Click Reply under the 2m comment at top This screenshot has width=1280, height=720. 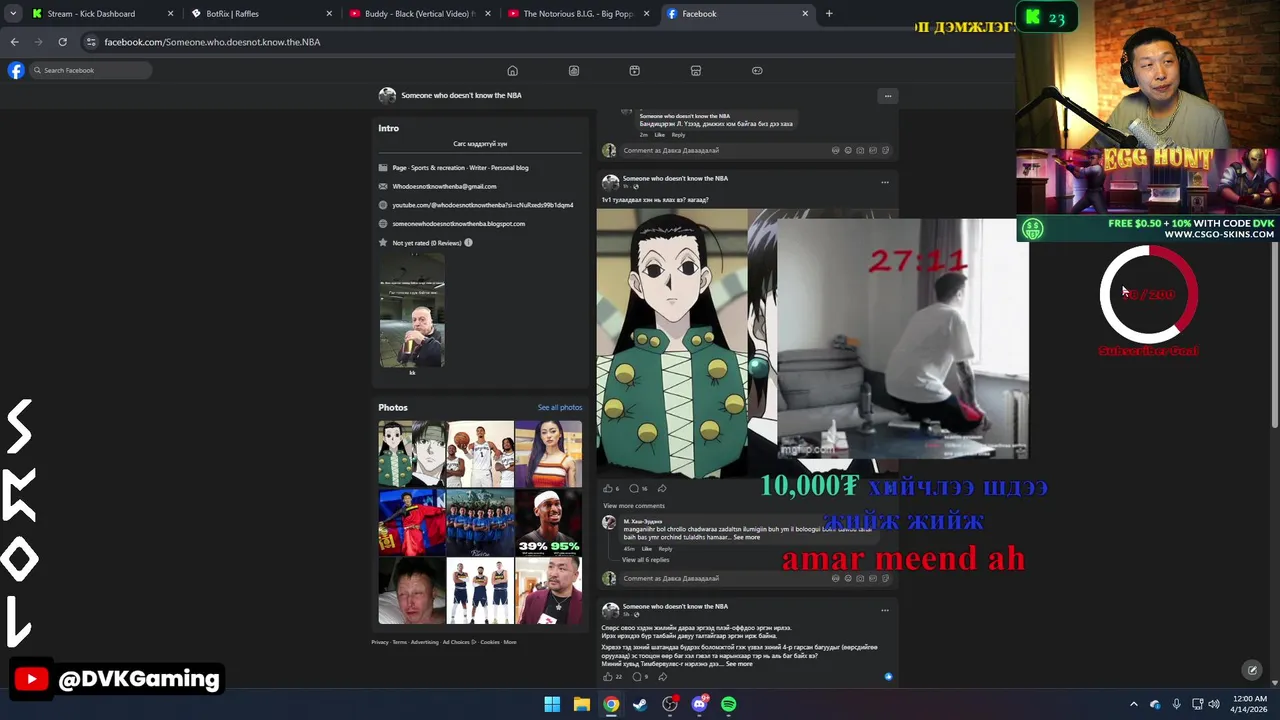[678, 135]
